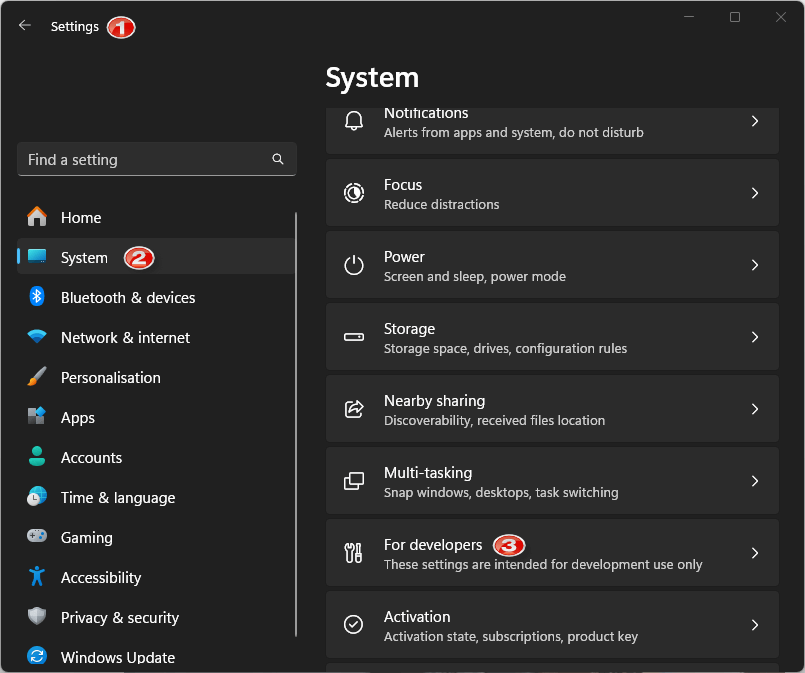Screen dimensions: 805x673
Task: Expand Activation settings using right chevron
Action: pos(755,625)
